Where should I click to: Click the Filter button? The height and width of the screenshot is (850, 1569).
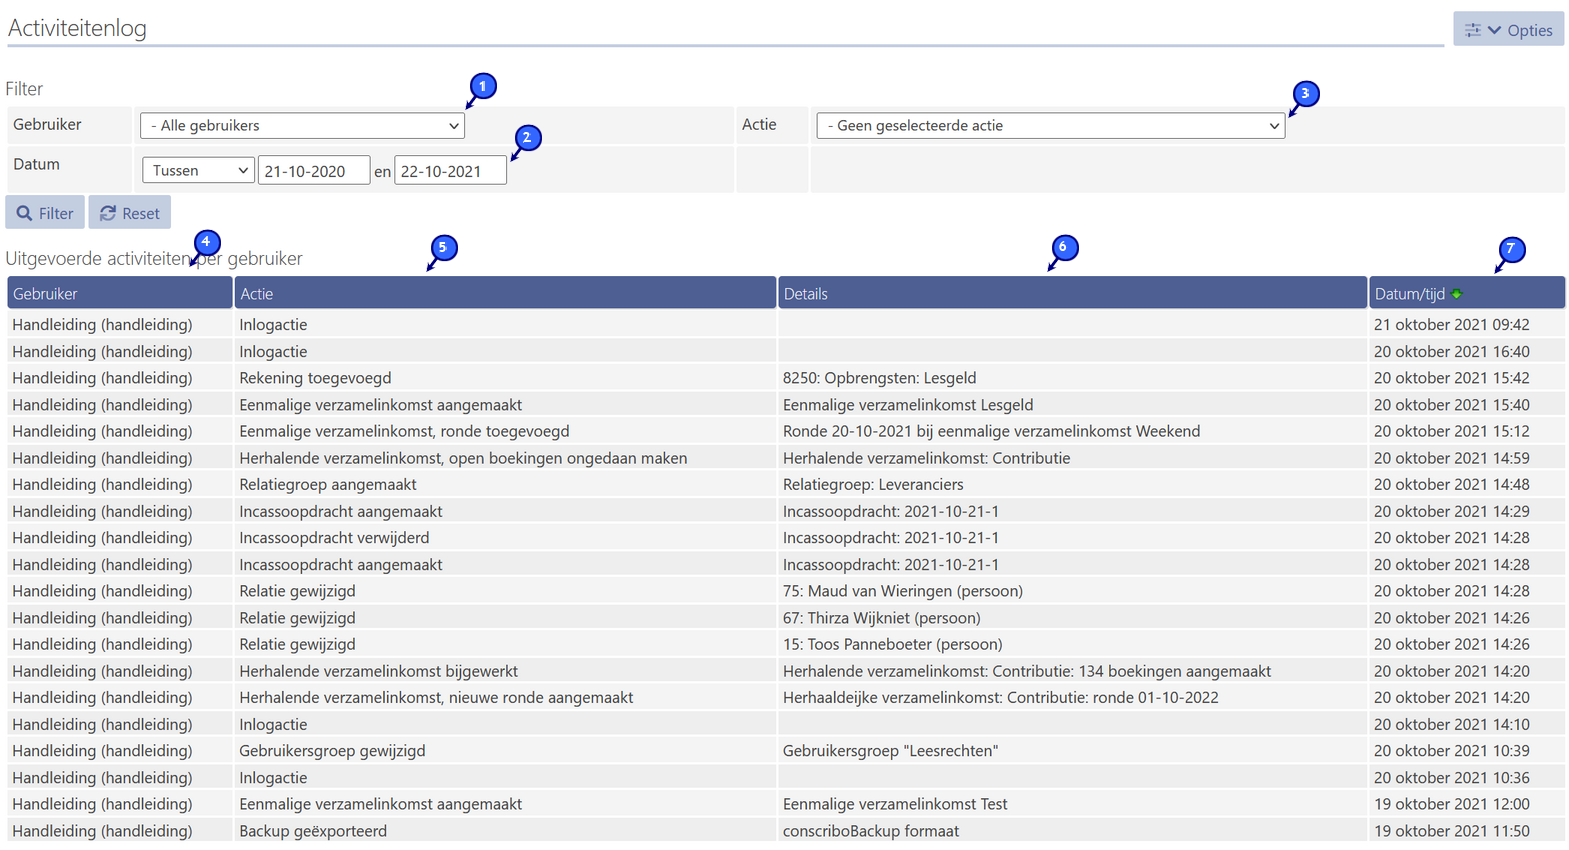click(45, 213)
